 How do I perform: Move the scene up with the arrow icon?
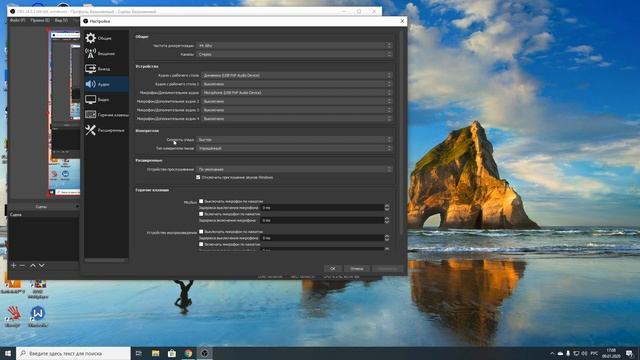[33, 265]
